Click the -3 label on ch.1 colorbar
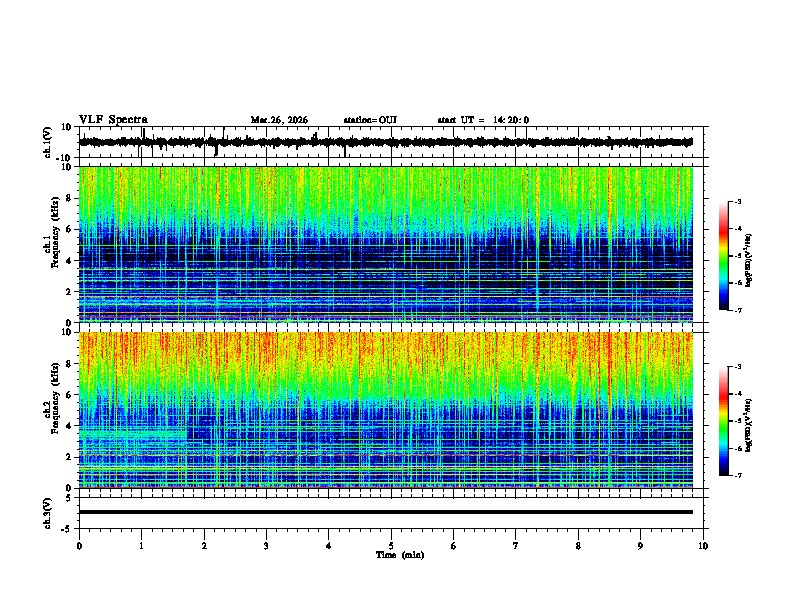 (x=737, y=201)
